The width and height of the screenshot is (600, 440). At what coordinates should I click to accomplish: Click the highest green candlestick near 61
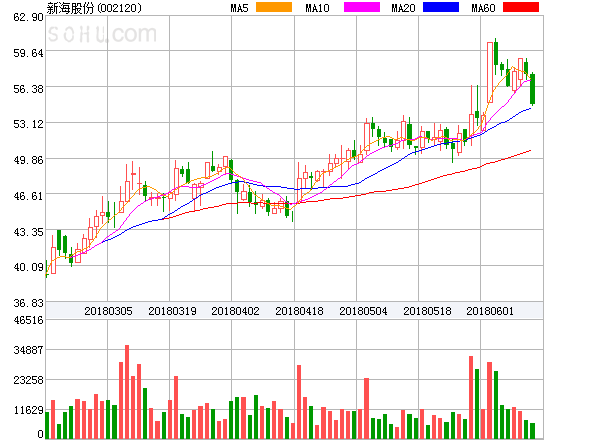coord(496,54)
